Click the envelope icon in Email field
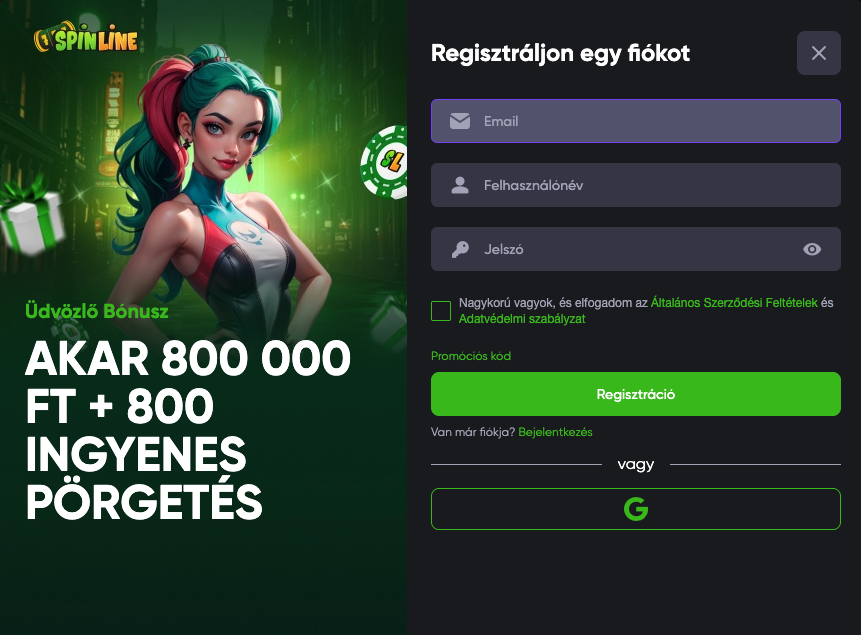 coord(460,121)
